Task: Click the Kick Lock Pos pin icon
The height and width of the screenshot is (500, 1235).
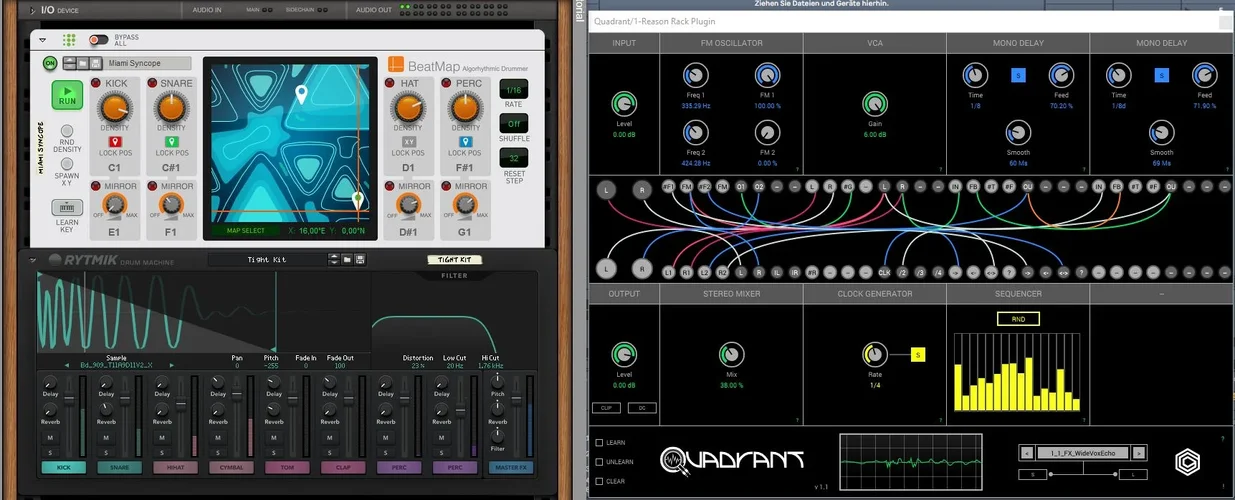Action: [x=114, y=141]
